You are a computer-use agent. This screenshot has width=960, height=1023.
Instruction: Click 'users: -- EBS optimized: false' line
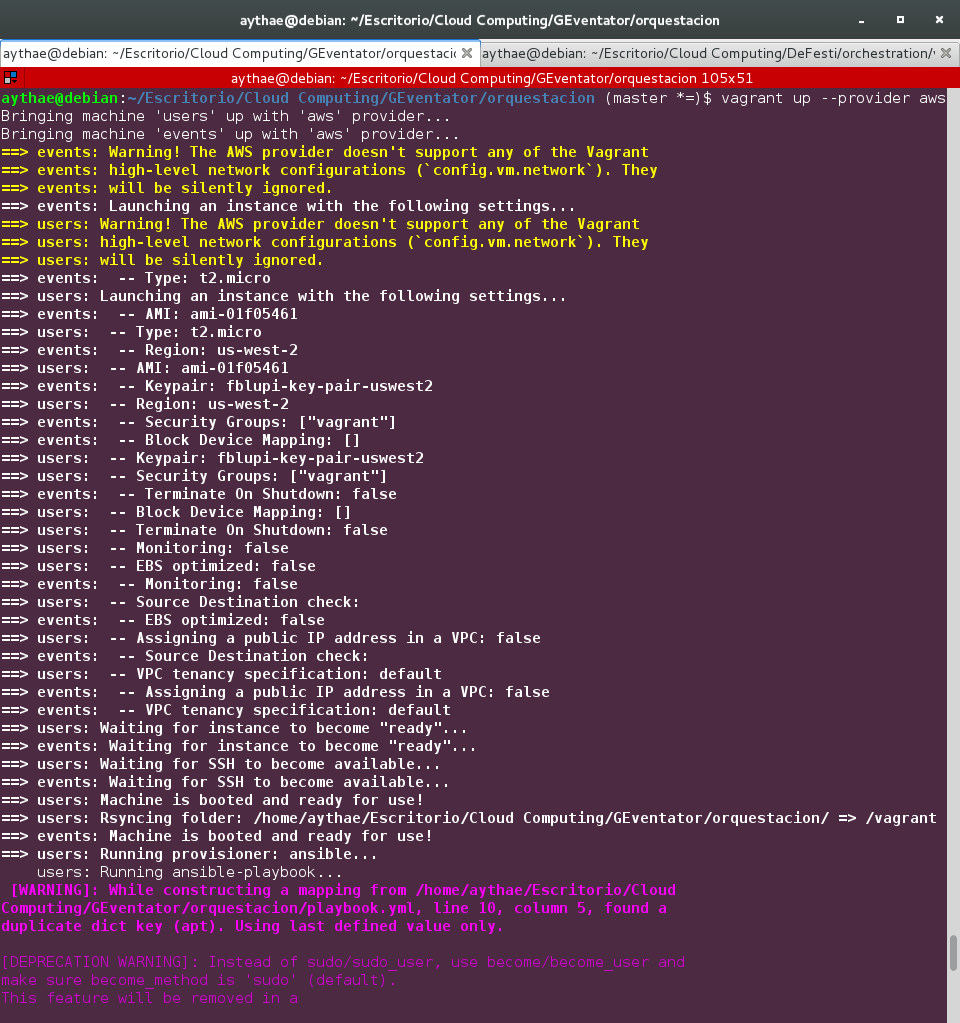(158, 566)
